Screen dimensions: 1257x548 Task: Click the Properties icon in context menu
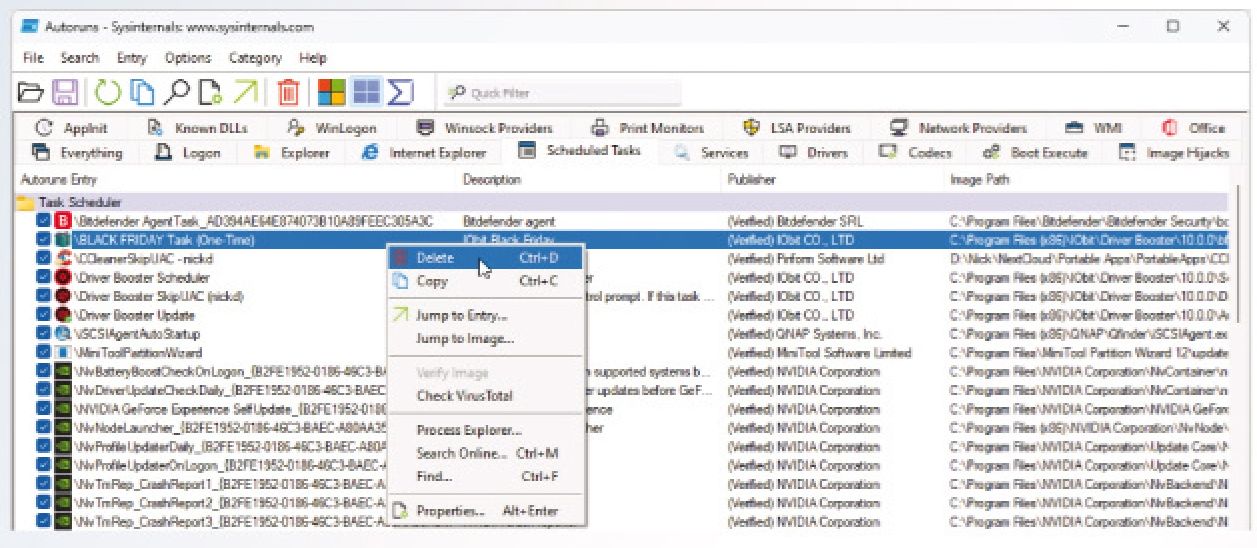(401, 511)
